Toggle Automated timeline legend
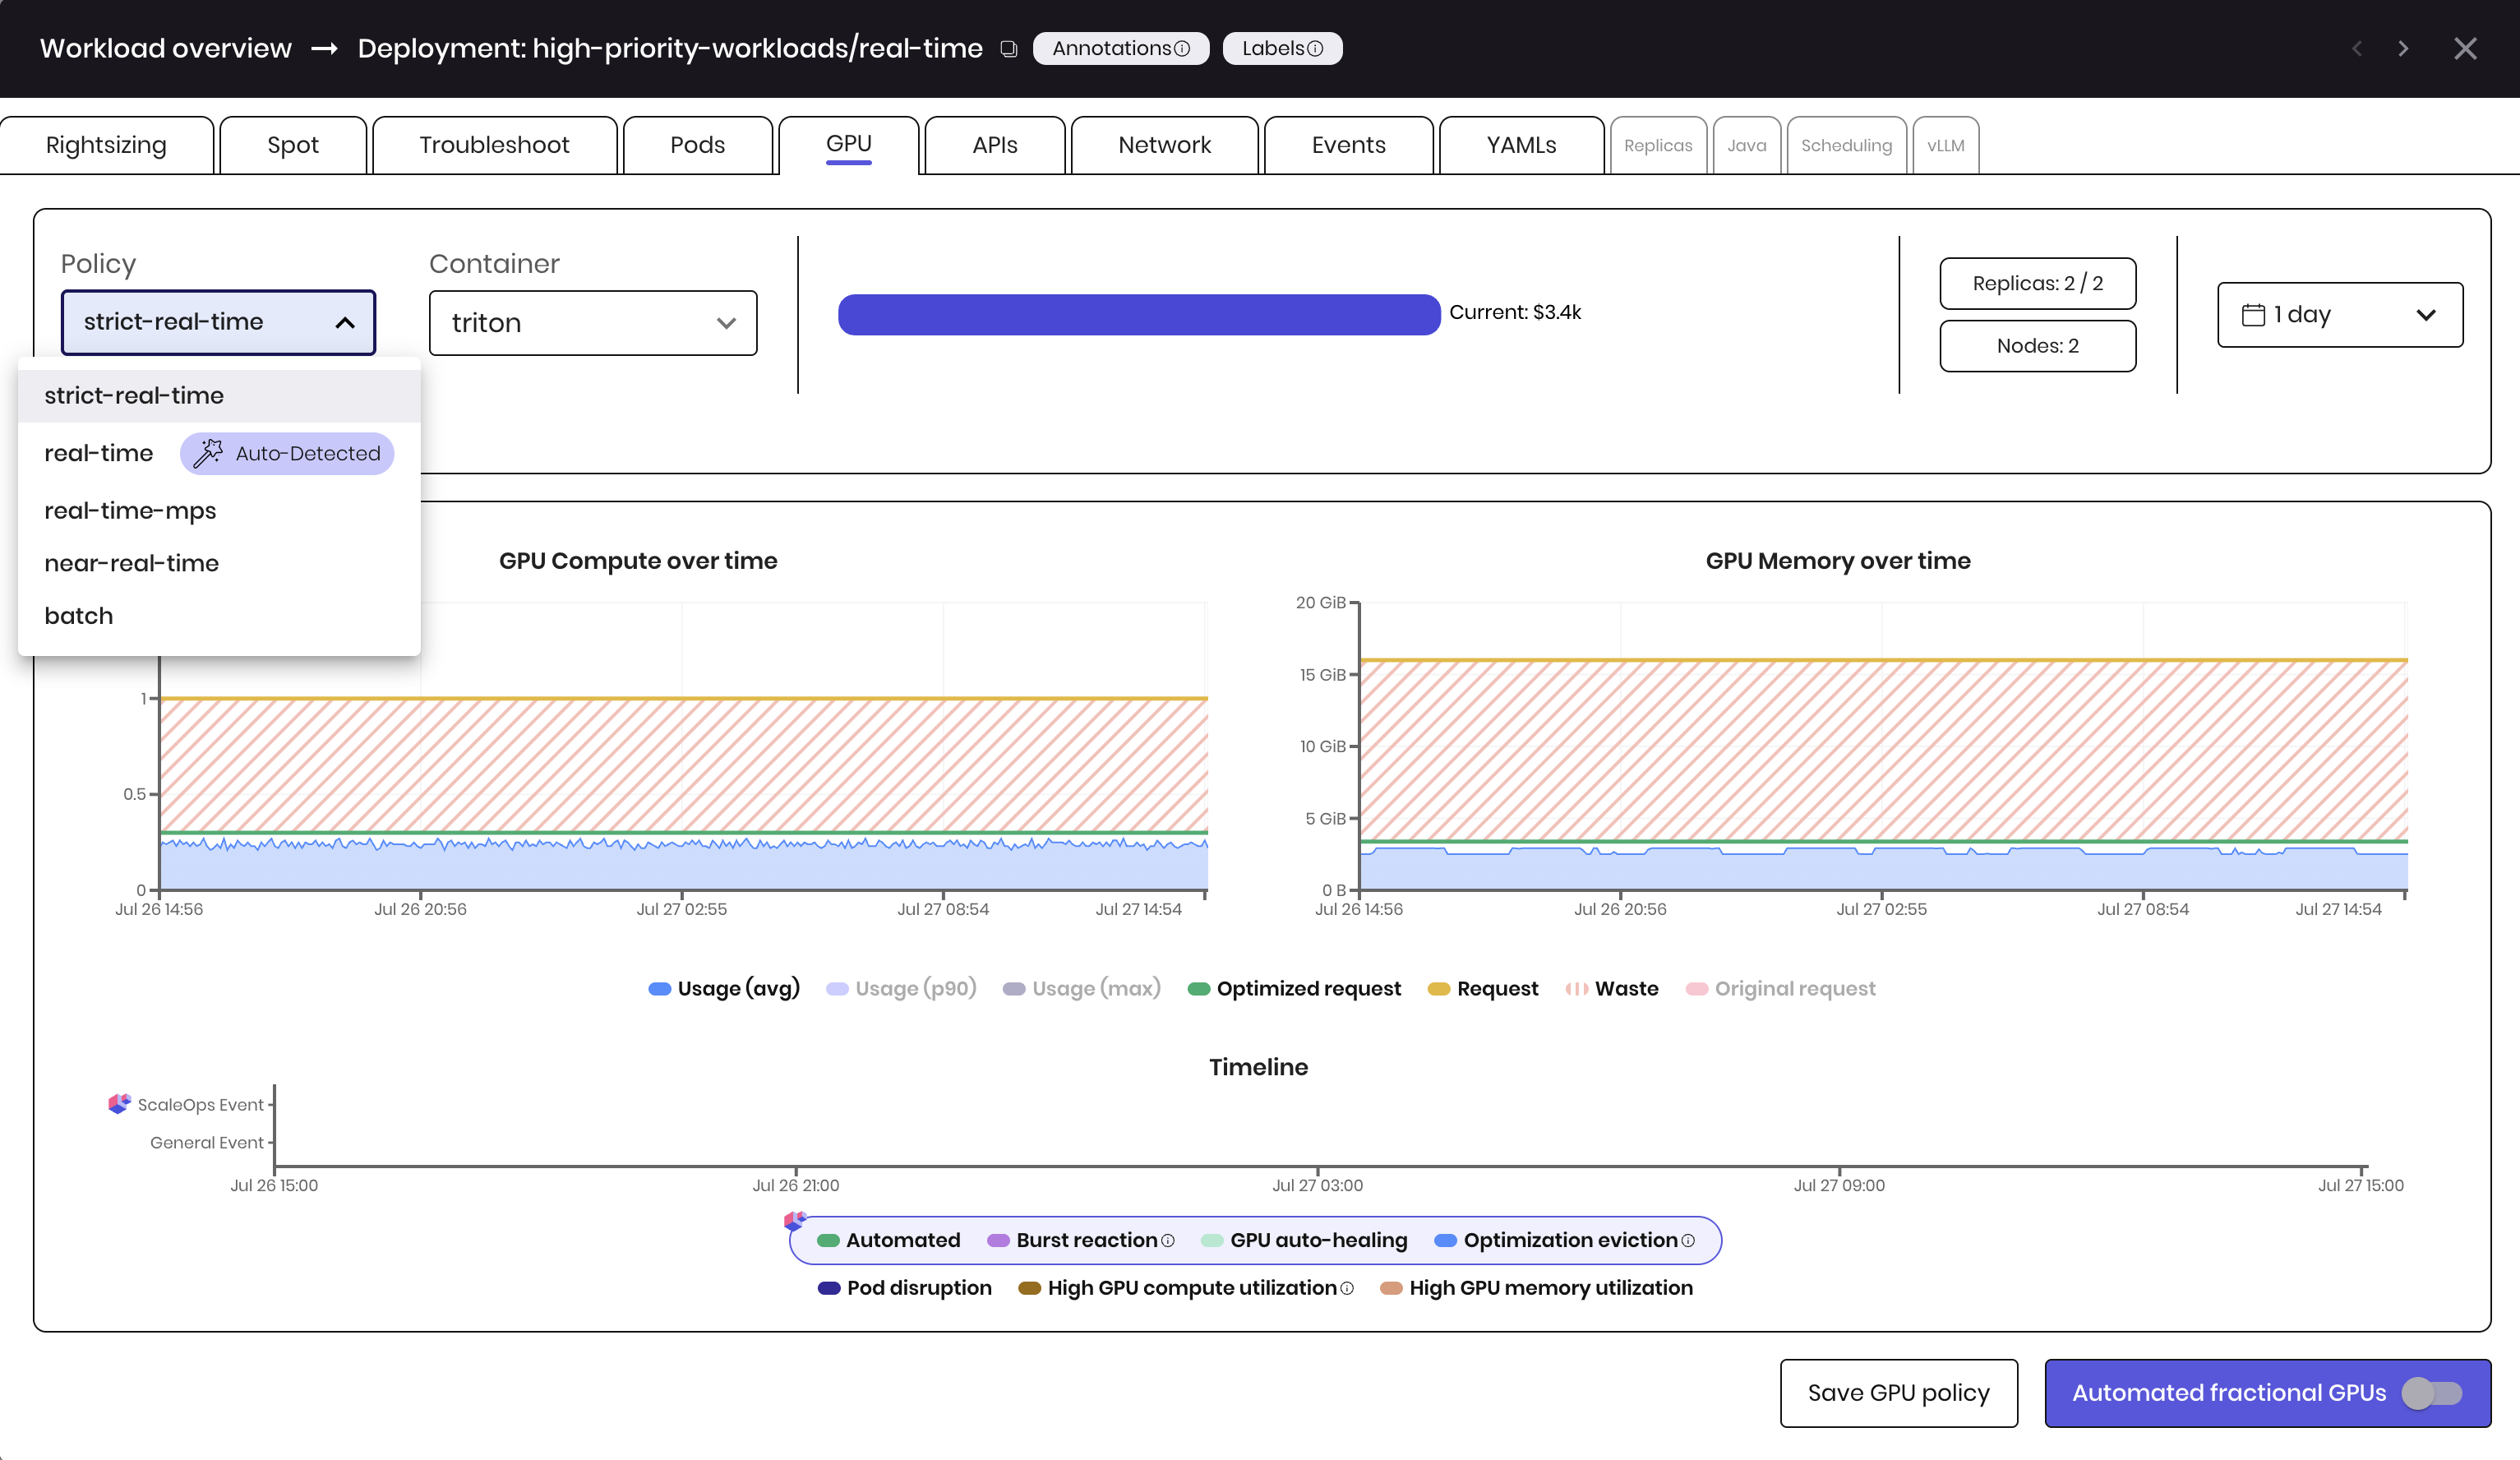 coord(888,1240)
